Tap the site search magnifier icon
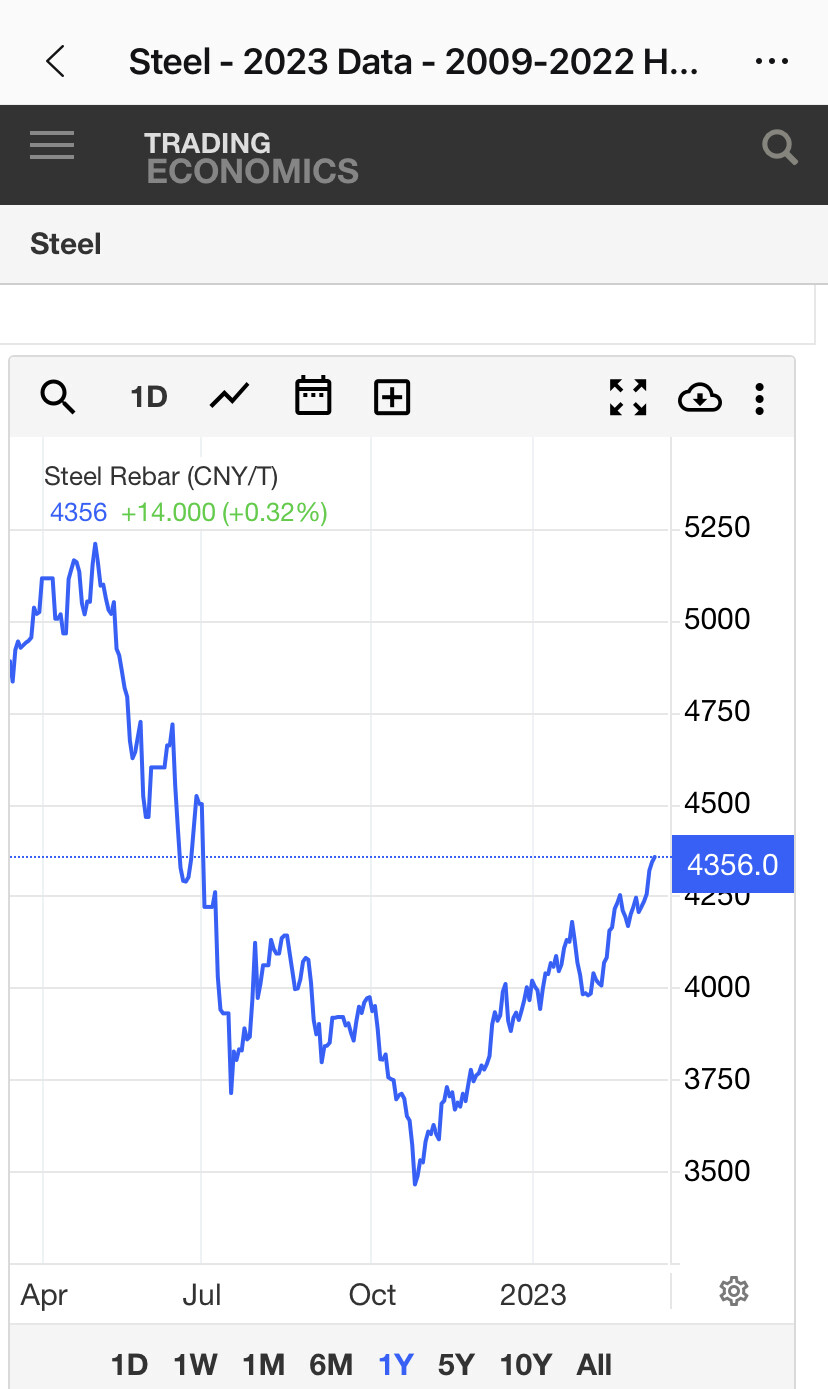The image size is (828, 1389). (779, 148)
